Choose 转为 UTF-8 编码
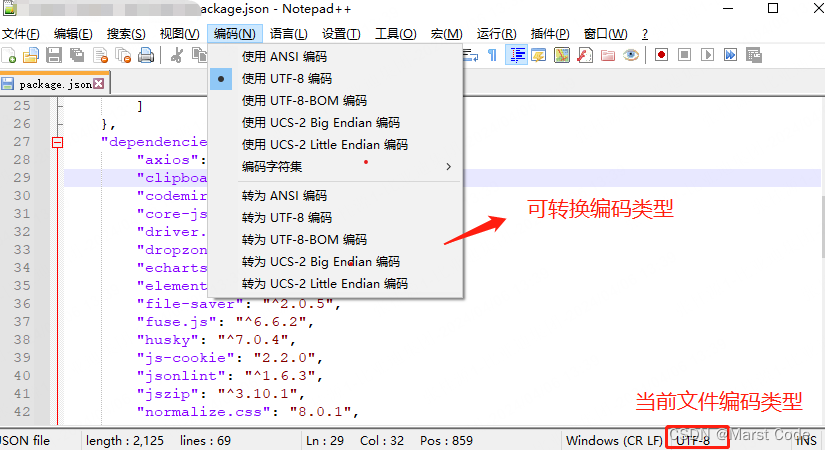 pyautogui.click(x=336, y=218)
